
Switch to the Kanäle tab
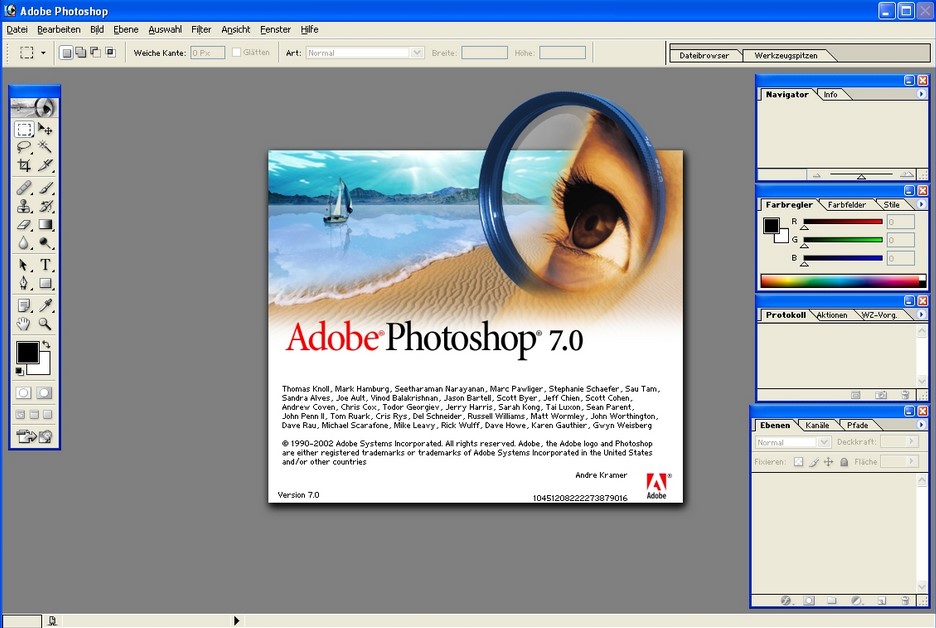coord(818,425)
